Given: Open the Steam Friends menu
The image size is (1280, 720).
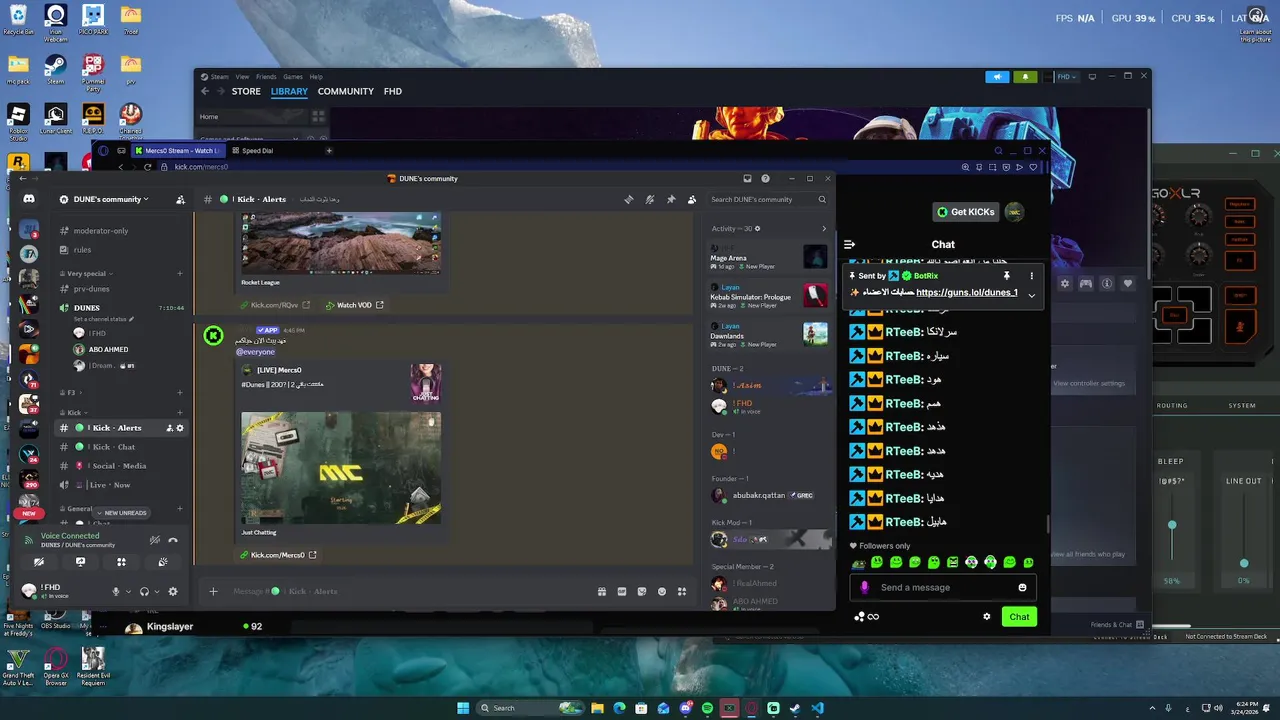Looking at the screenshot, I should [x=266, y=77].
